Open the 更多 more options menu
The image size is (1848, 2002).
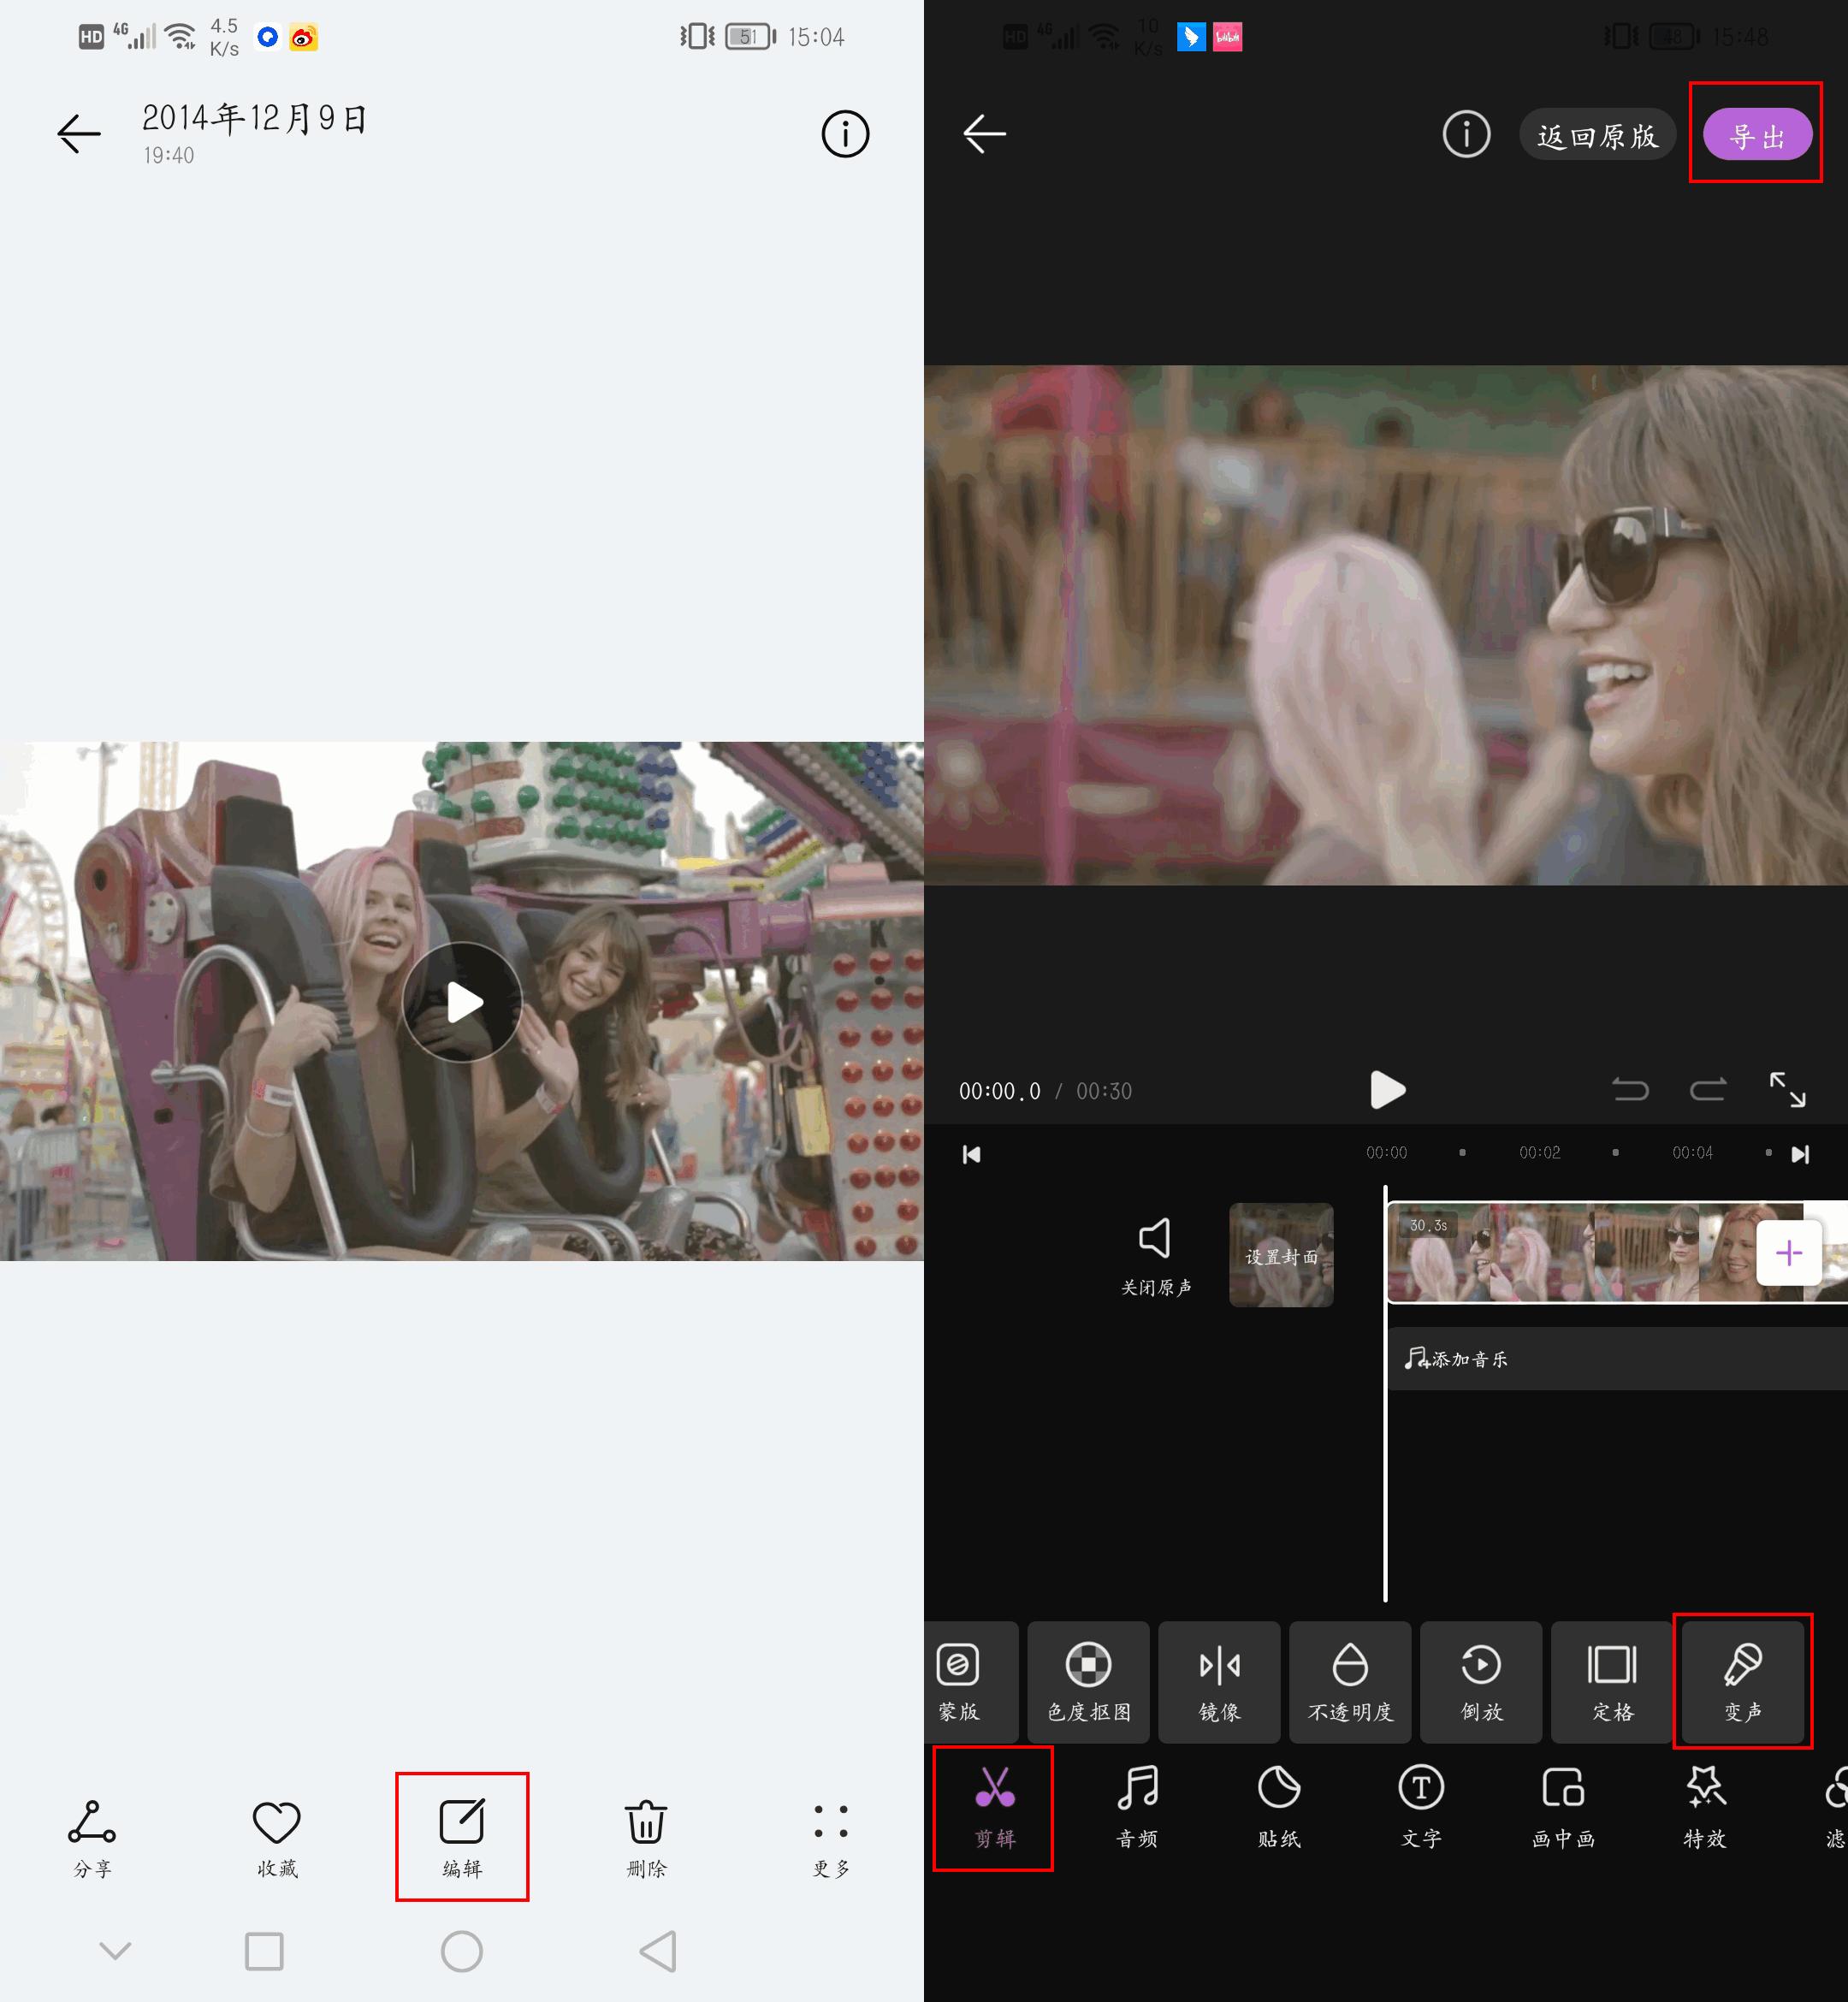(x=831, y=1823)
